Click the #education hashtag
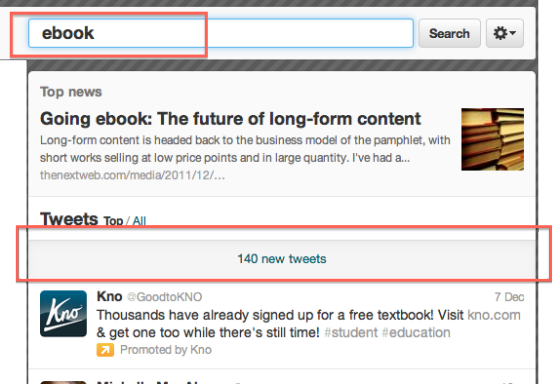 tap(416, 333)
